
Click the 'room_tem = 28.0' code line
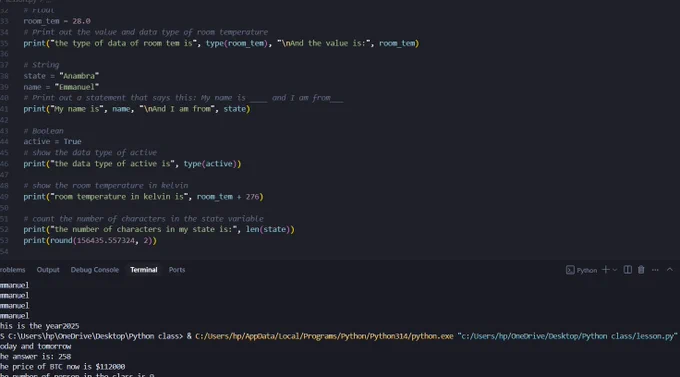pos(57,21)
